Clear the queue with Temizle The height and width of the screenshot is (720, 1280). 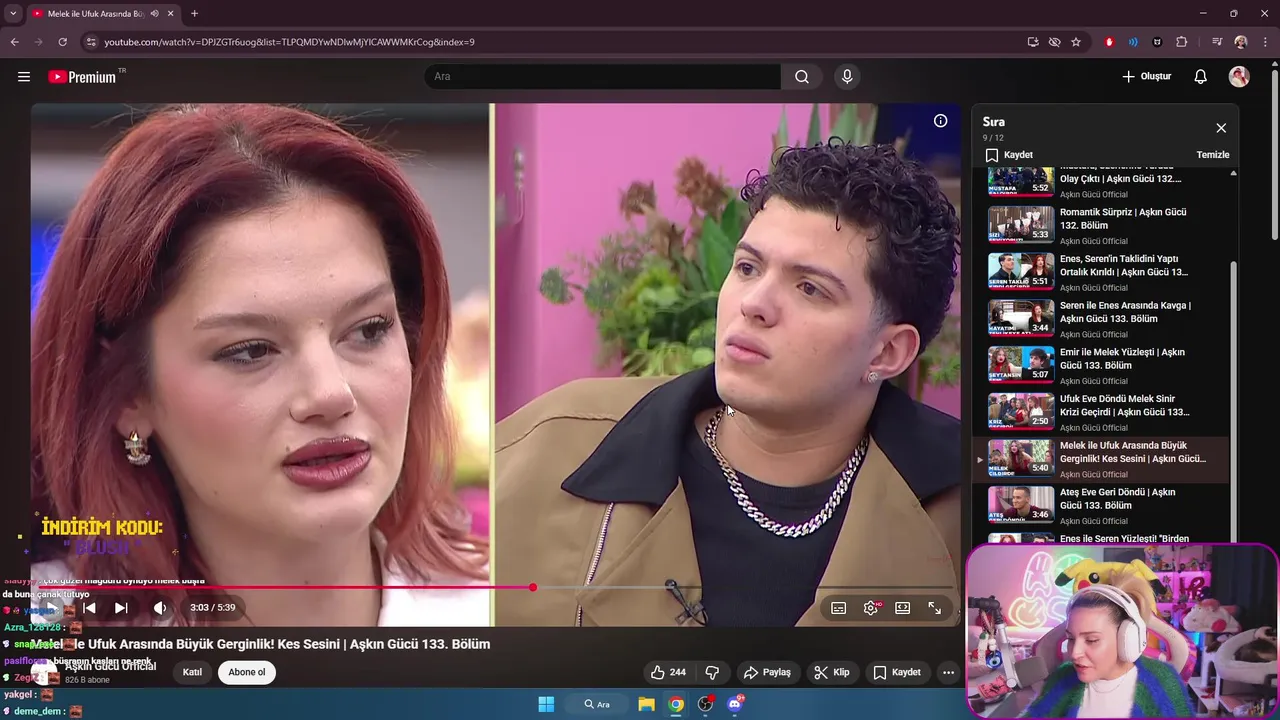coord(1213,155)
